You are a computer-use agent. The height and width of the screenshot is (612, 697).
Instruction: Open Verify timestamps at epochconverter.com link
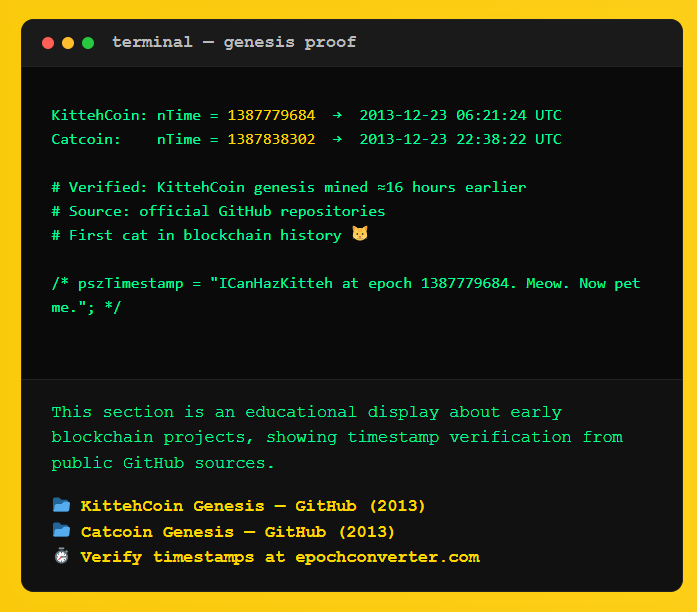(x=280, y=557)
